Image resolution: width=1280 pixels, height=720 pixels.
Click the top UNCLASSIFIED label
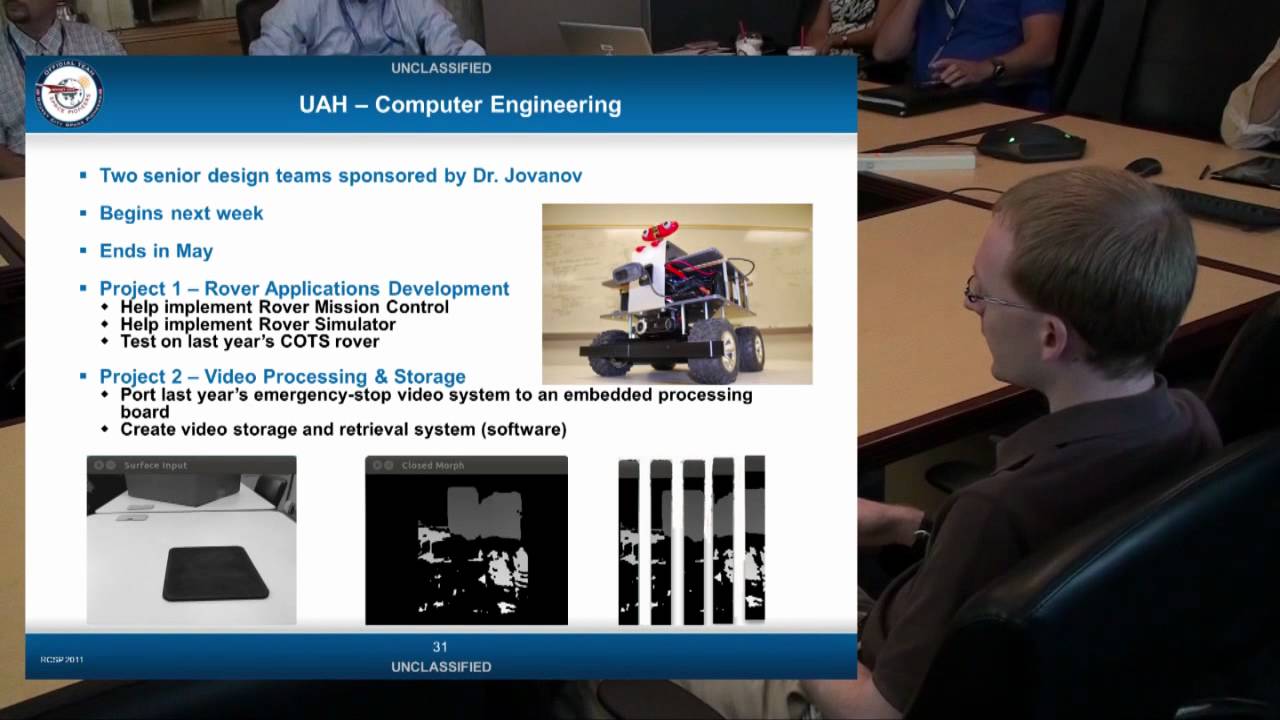[441, 68]
